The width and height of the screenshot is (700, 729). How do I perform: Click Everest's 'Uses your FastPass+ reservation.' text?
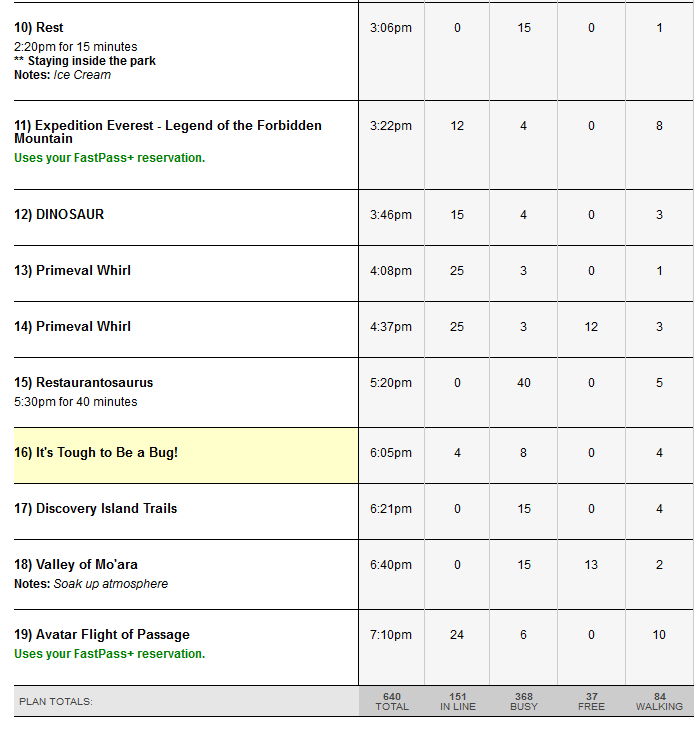click(109, 158)
